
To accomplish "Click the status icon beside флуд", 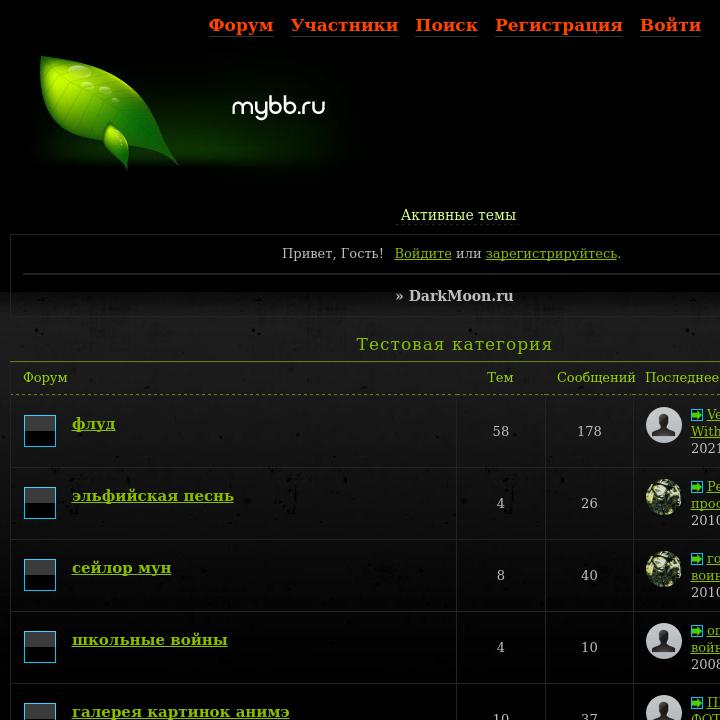I will (x=40, y=431).
